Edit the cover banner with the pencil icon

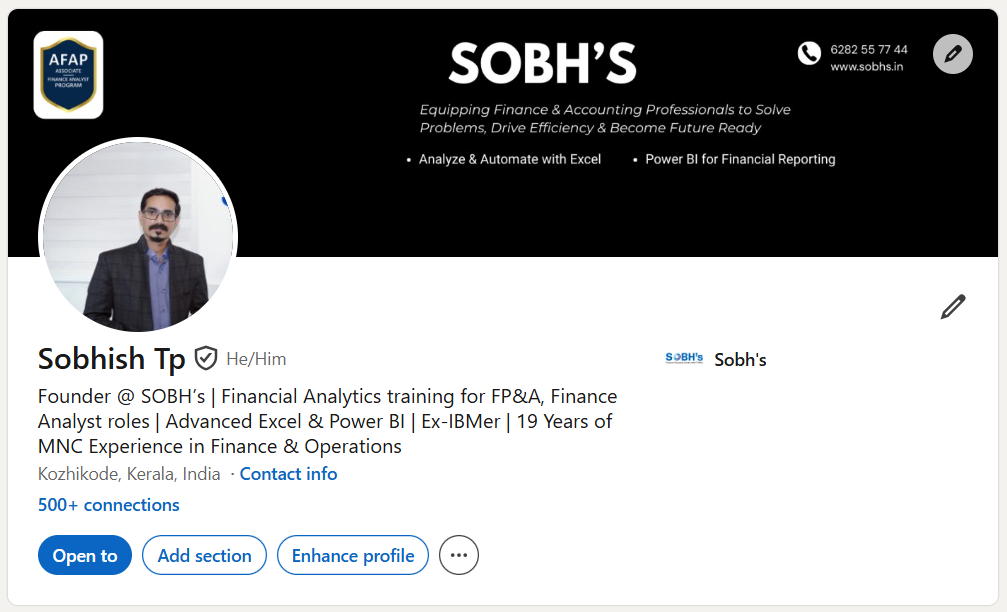[951, 54]
